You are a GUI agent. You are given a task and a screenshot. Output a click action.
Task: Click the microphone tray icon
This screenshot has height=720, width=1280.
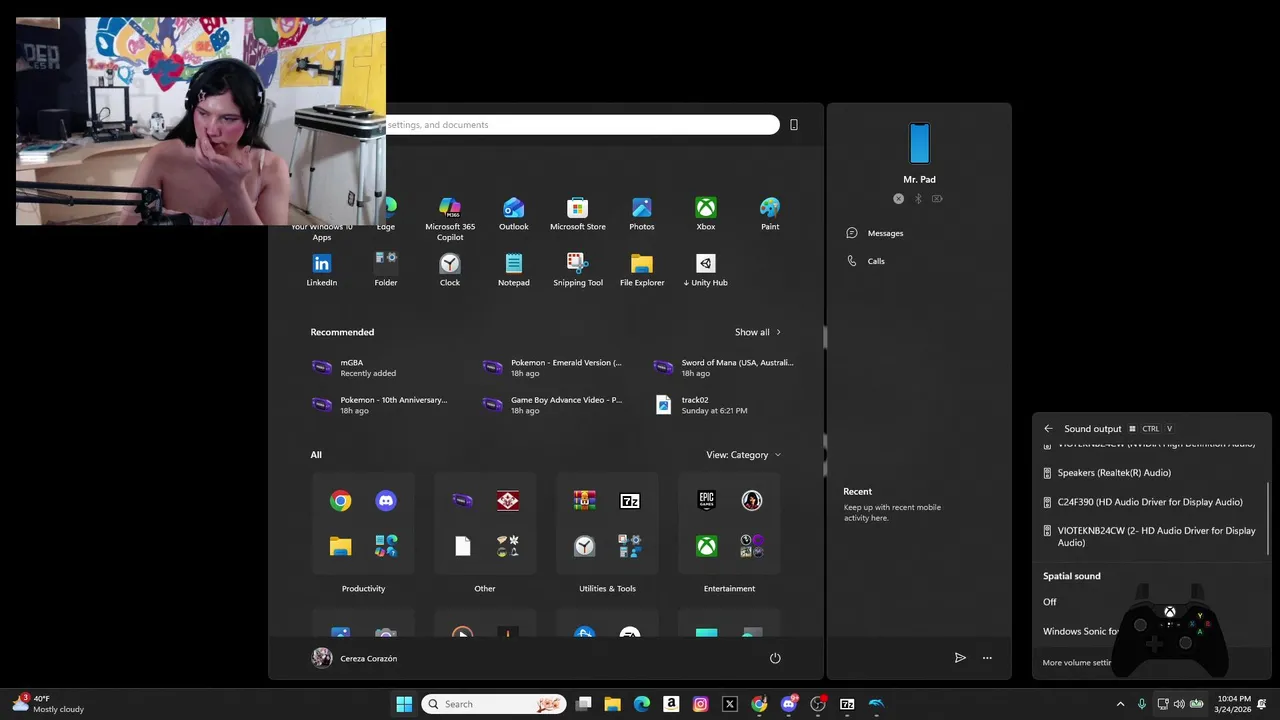coord(1142,704)
